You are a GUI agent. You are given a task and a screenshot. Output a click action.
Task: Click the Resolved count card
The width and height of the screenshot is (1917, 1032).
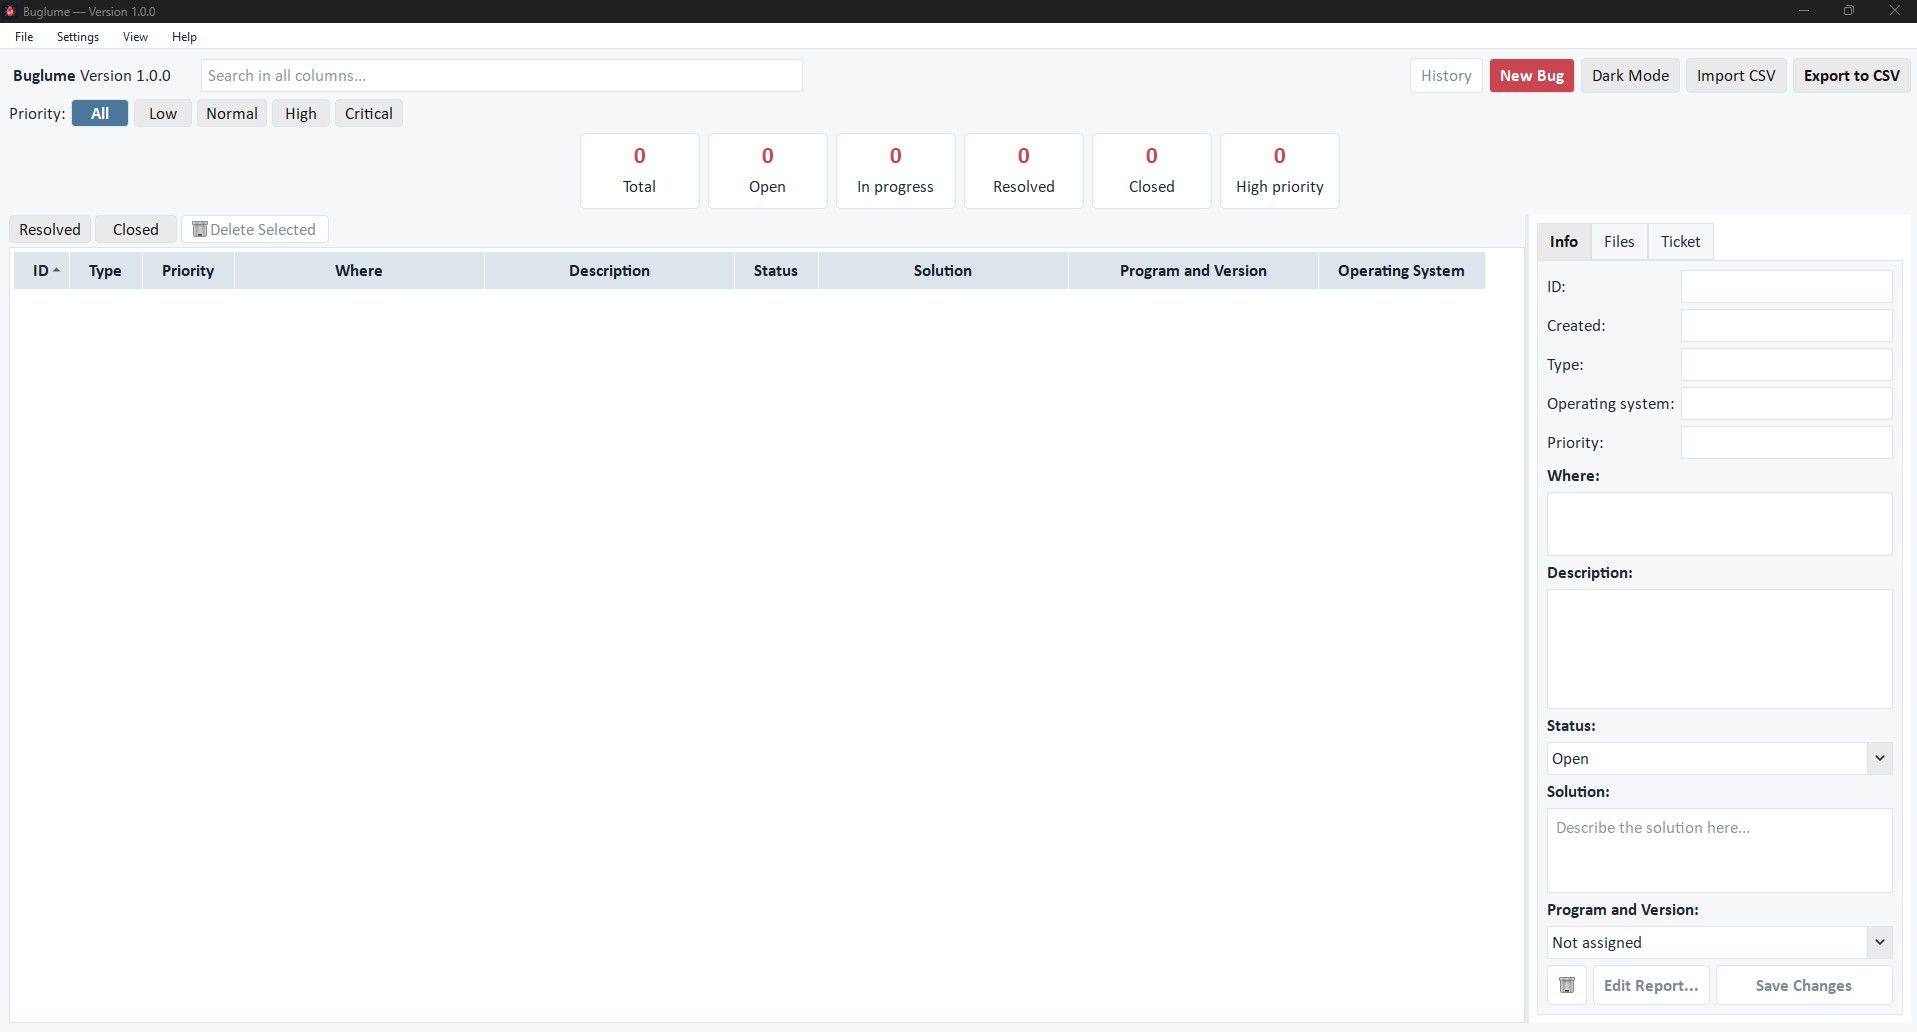(1024, 171)
